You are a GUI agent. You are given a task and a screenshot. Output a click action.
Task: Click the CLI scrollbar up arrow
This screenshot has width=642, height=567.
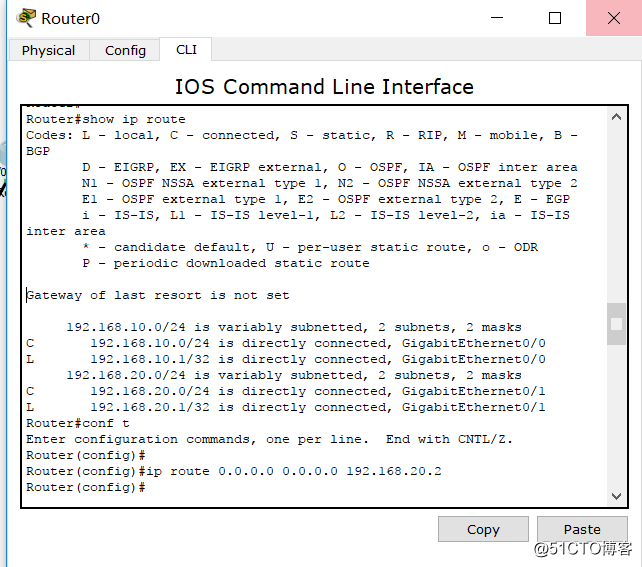(x=616, y=117)
